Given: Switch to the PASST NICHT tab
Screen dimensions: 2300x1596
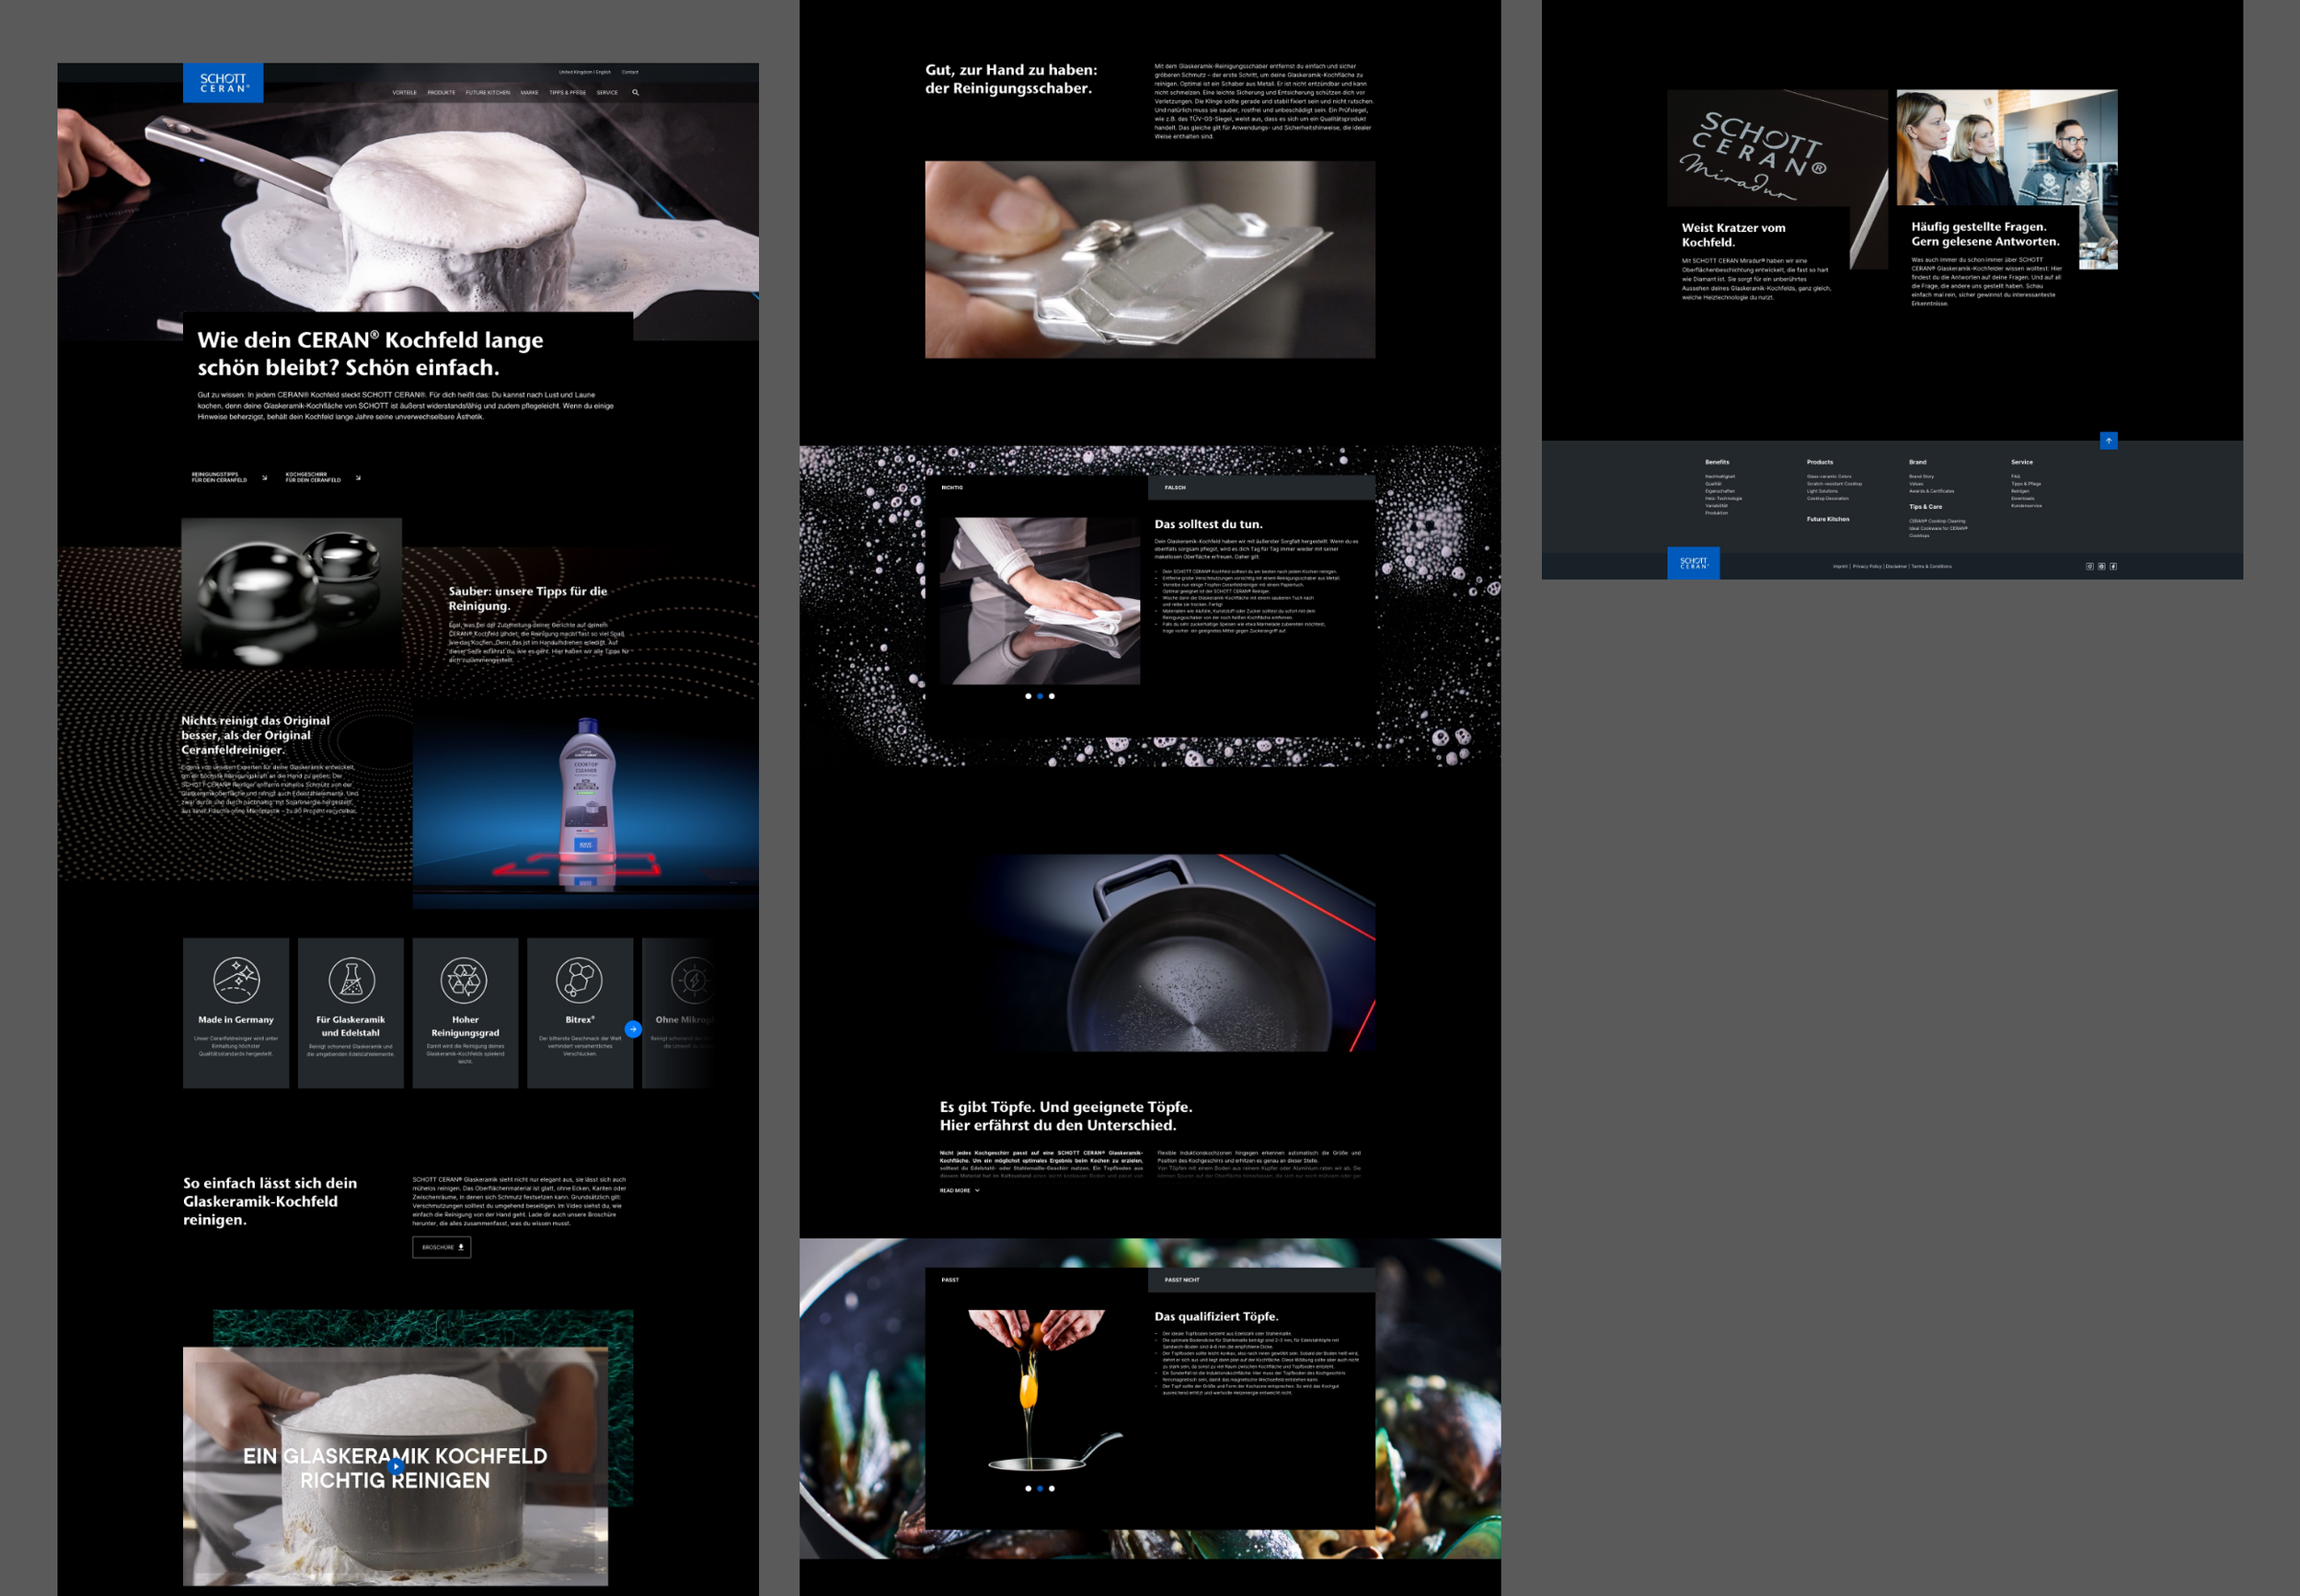Looking at the screenshot, I should click(1180, 1280).
